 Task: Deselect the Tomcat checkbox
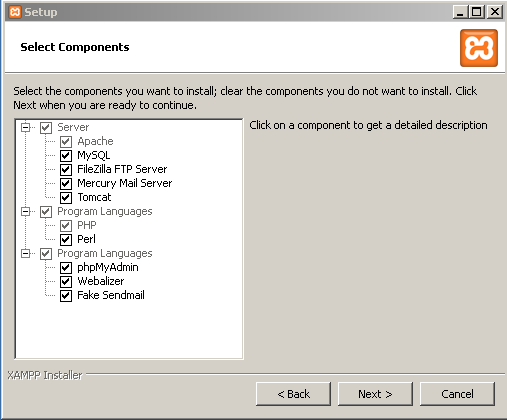tap(66, 198)
